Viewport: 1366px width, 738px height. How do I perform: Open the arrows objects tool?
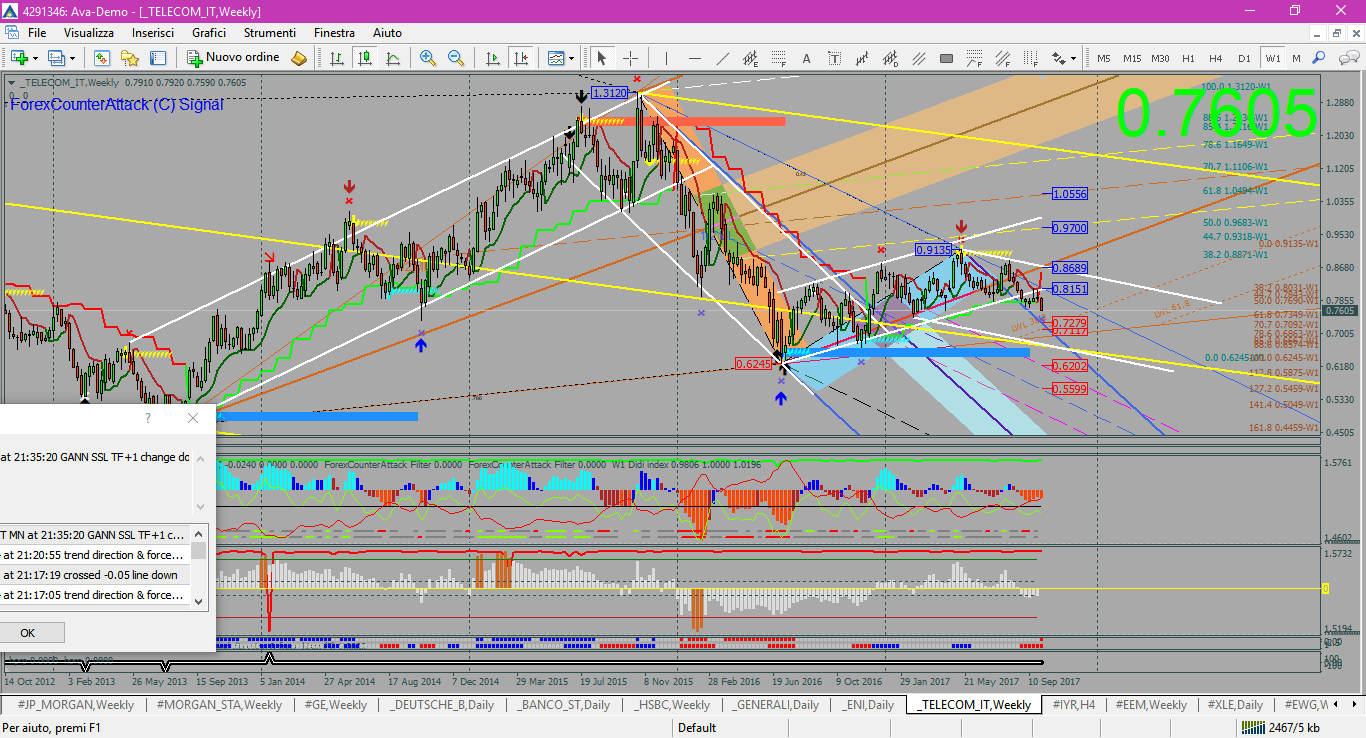[x=1058, y=58]
